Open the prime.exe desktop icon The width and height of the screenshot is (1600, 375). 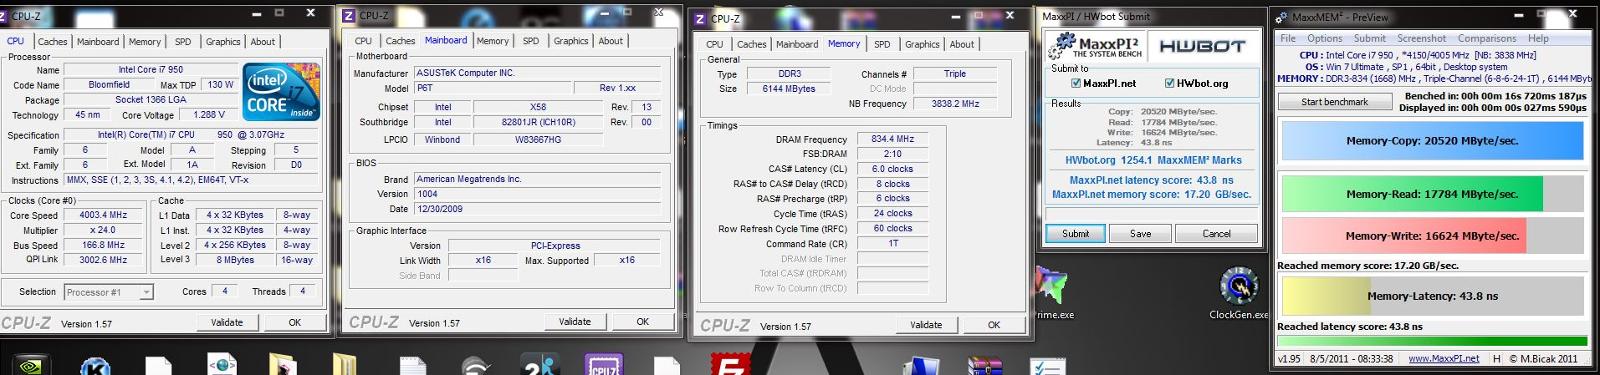pos(1052,294)
